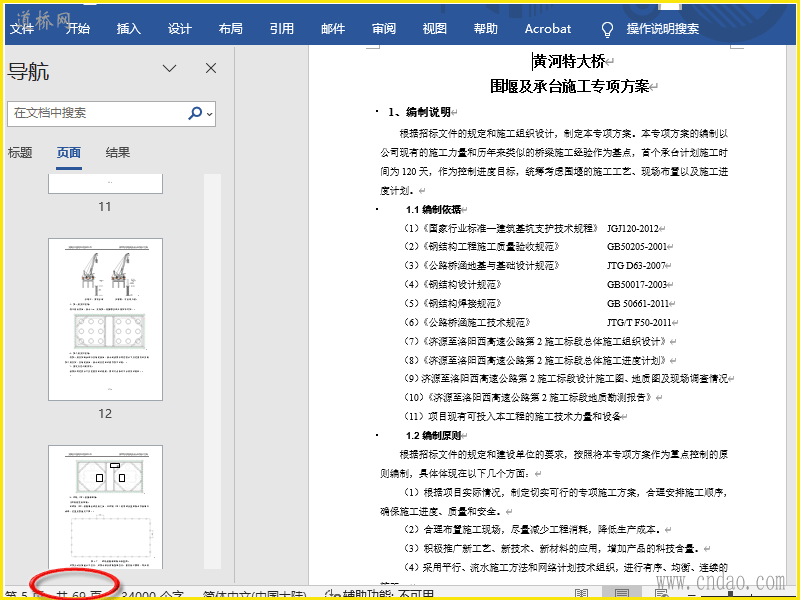Image resolution: width=800 pixels, height=600 pixels.
Task: Expand search options dropdown arrow
Action: tap(210, 114)
